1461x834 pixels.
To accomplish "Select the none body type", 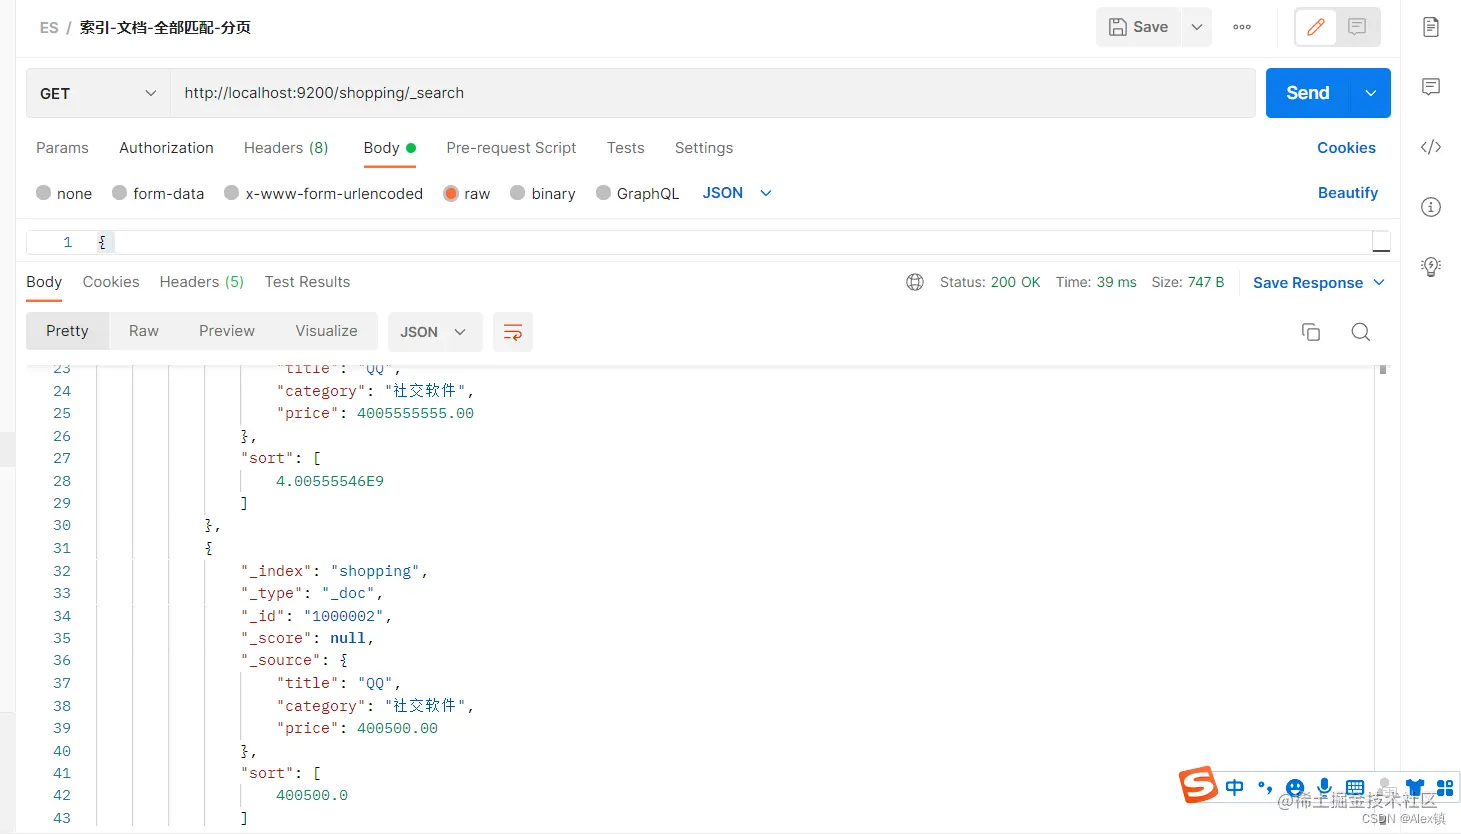I will click(64, 193).
